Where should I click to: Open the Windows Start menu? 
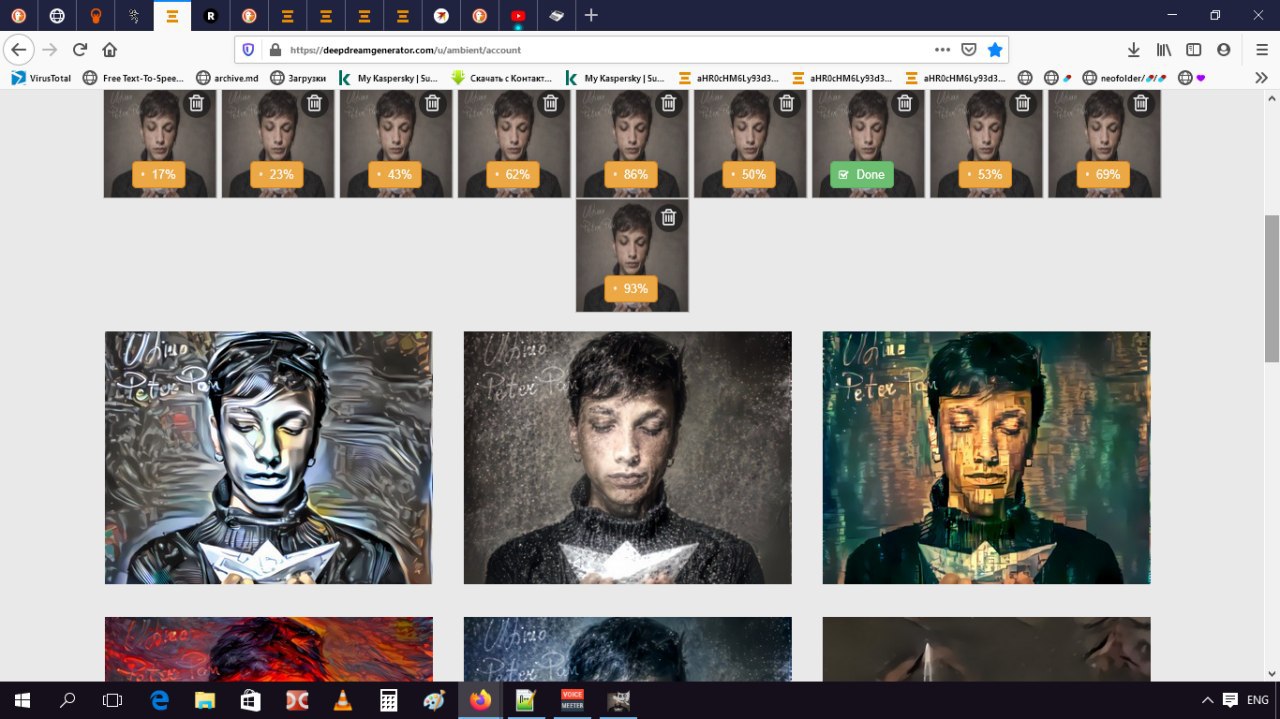pos(22,700)
